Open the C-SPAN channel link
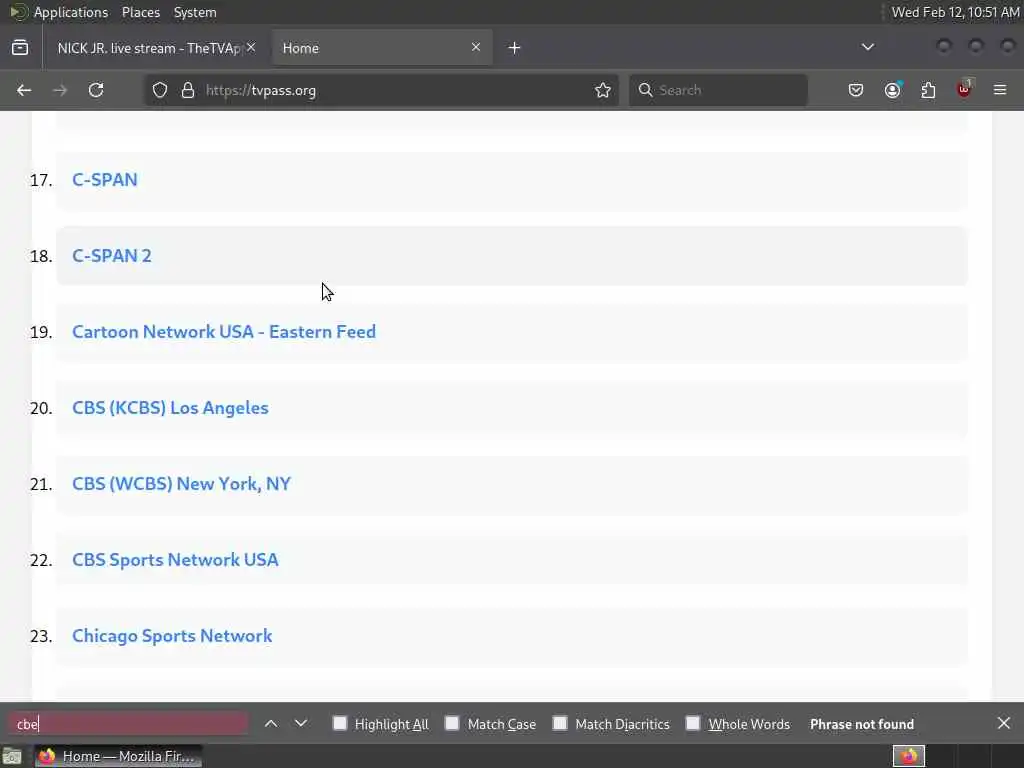 (104, 180)
